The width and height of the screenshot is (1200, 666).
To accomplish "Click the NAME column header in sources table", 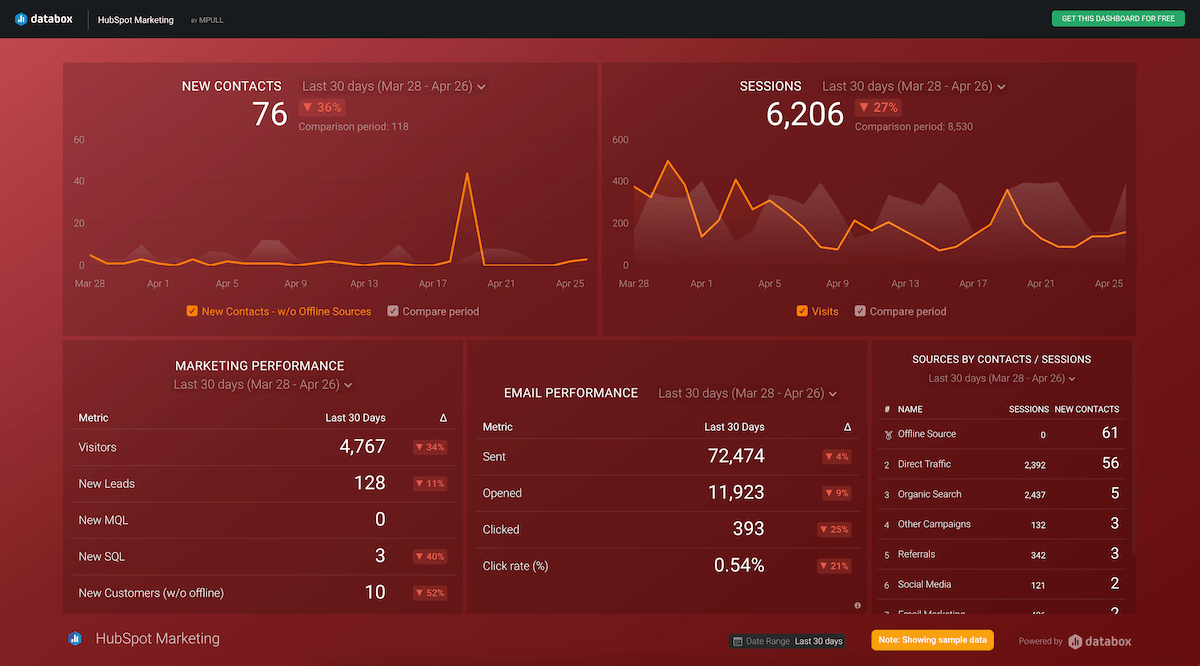I will tap(910, 410).
